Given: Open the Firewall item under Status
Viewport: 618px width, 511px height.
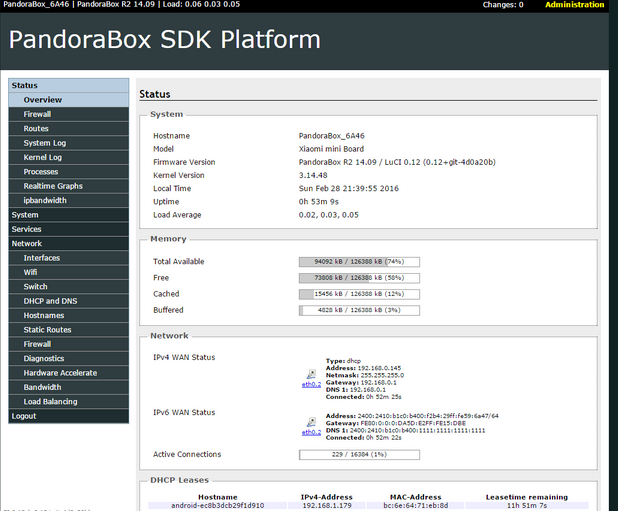Looking at the screenshot, I should click(69, 114).
